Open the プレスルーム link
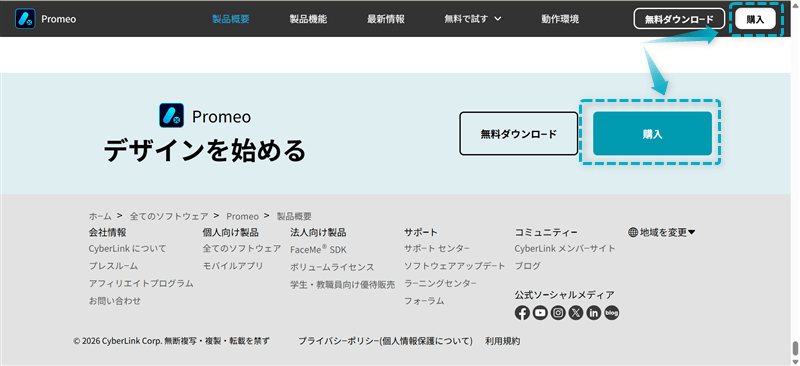Screen dimensions: 800x366 coord(113,266)
